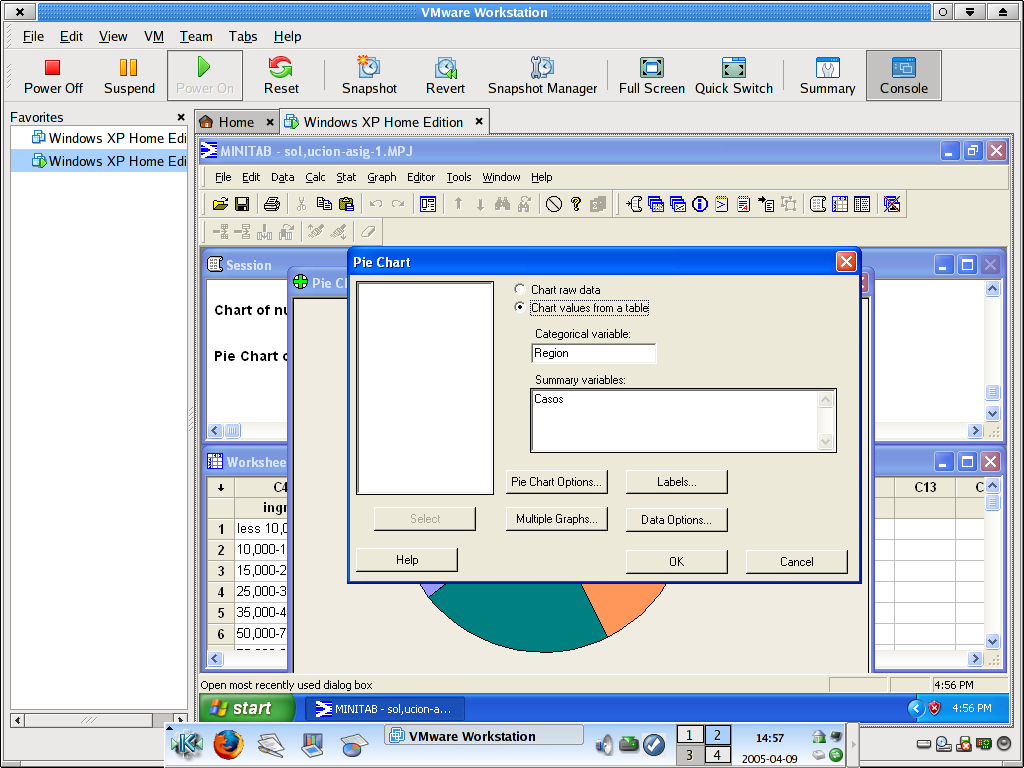Click the Paste clipboard icon in Minitab toolbar
Viewport: 1024px width, 768px height.
347,204
